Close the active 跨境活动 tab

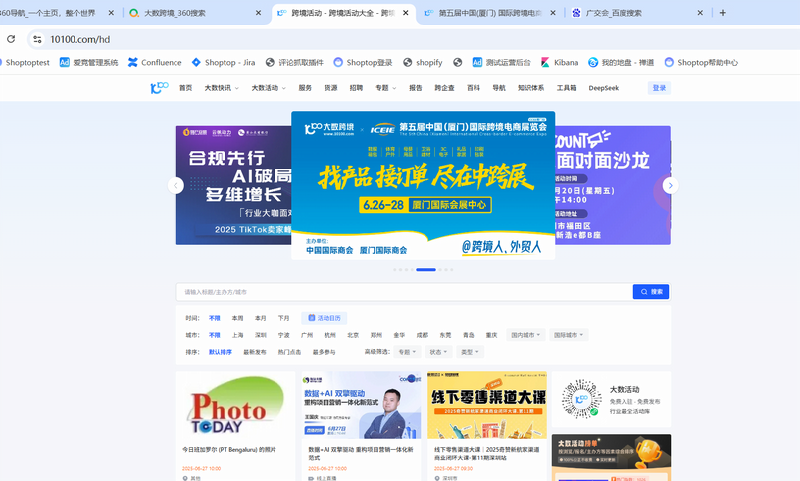click(406, 13)
